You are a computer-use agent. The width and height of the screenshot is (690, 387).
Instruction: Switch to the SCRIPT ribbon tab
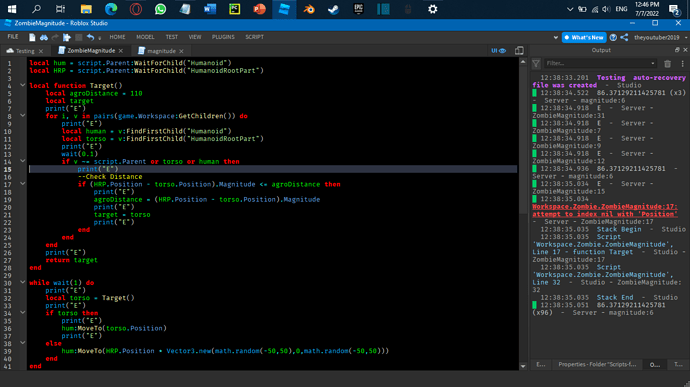tap(254, 37)
